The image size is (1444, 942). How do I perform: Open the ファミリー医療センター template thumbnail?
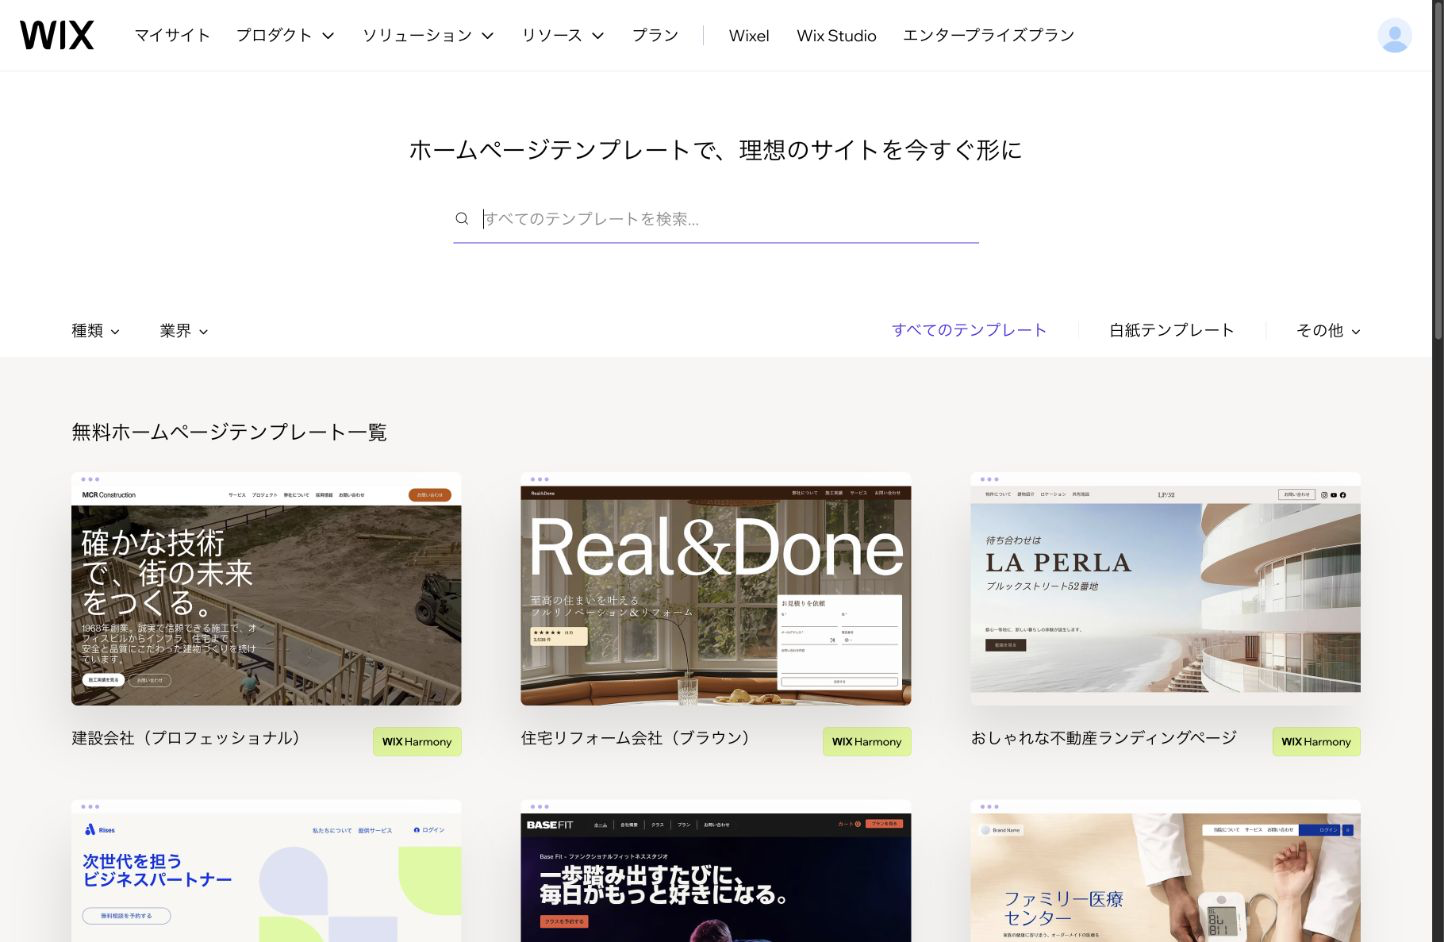click(x=1166, y=871)
